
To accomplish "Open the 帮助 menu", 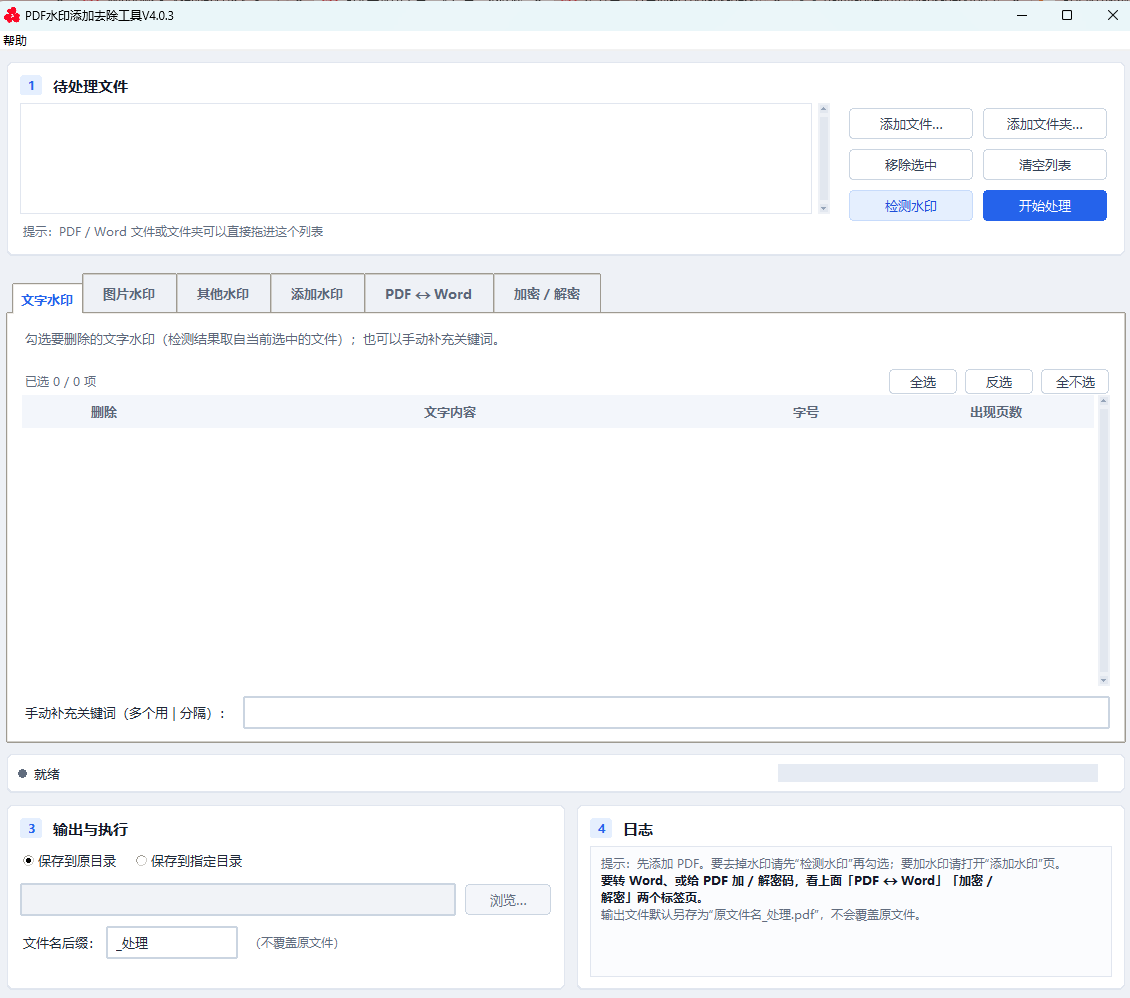I will (x=15, y=40).
